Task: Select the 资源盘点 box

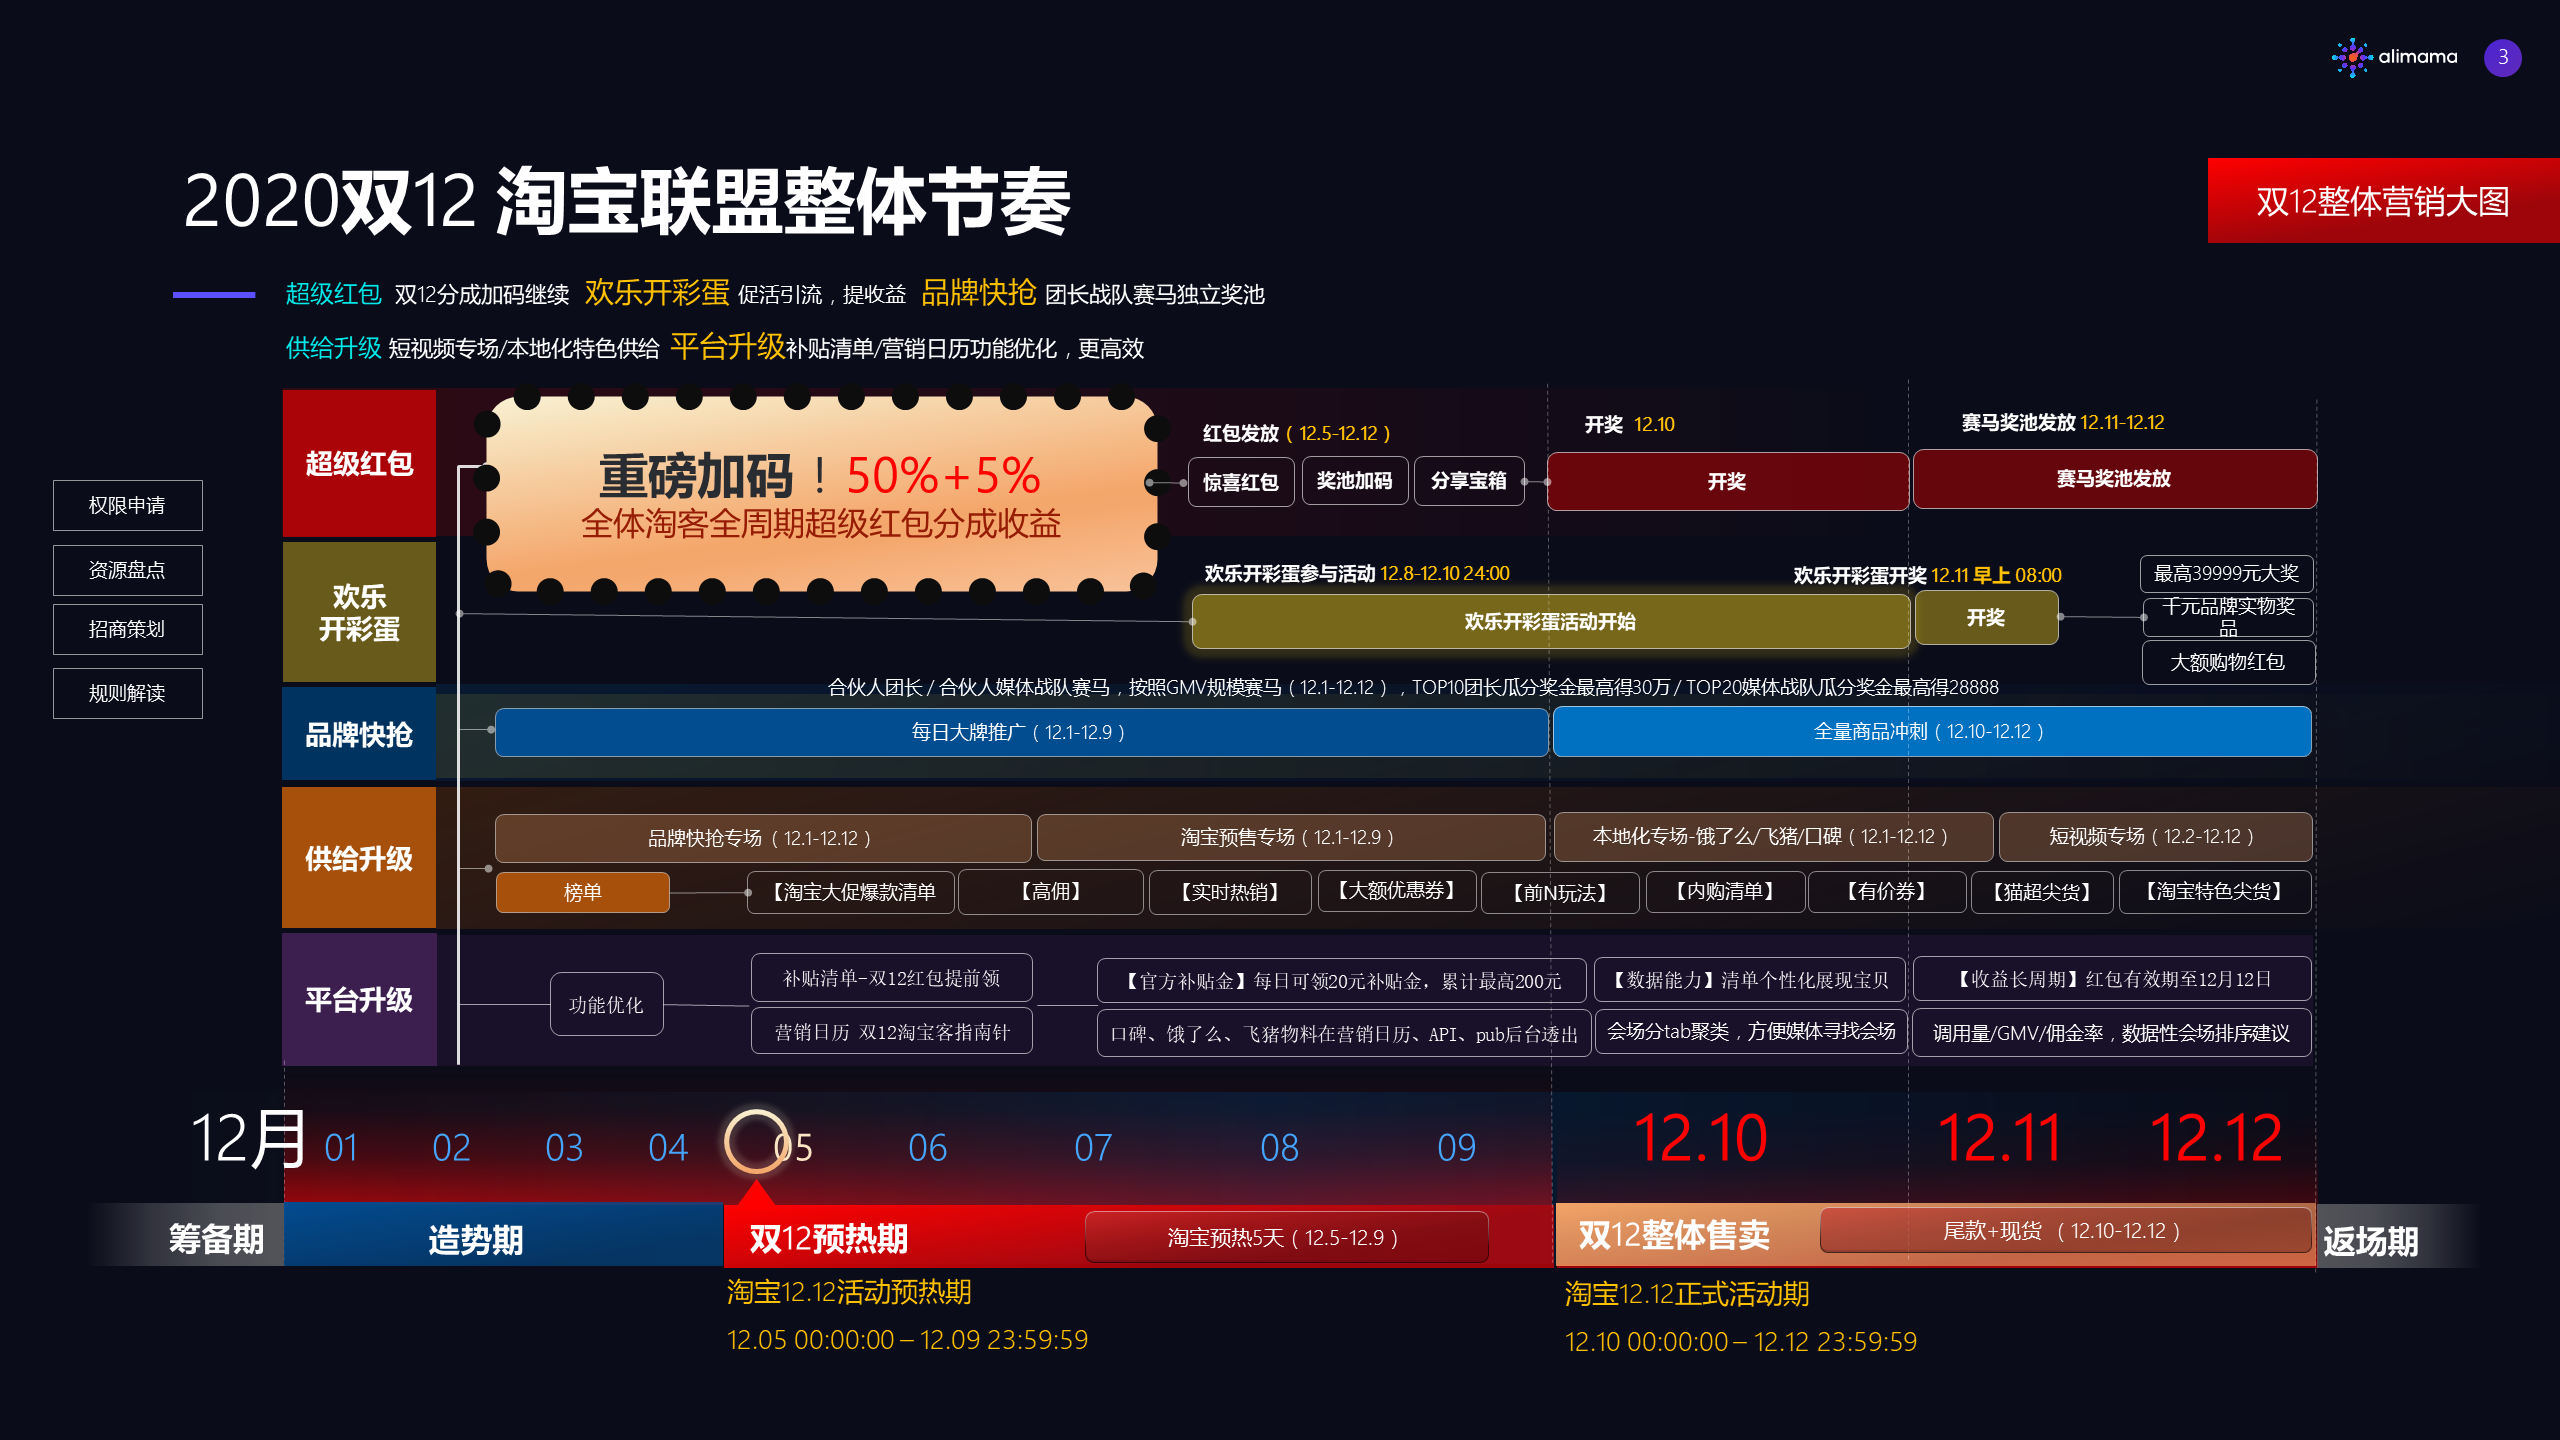Action: click(x=127, y=570)
